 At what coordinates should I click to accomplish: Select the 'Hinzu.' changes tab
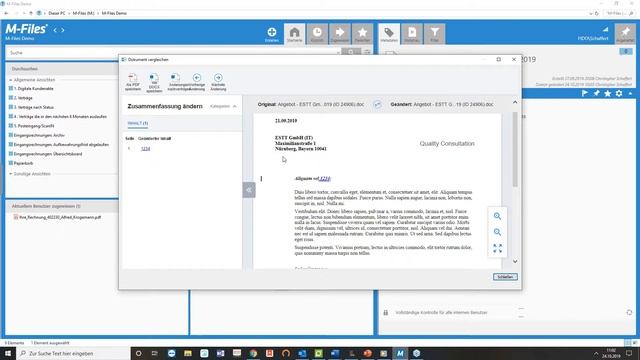click(x=138, y=123)
